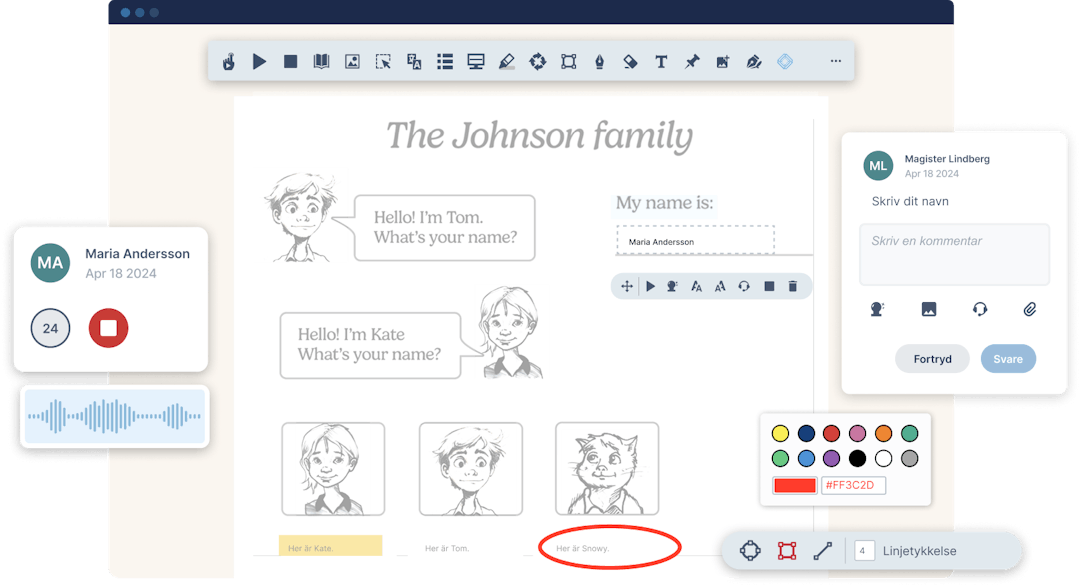This screenshot has width=1080, height=586.
Task: Open the bulleted list tool
Action: tap(444, 61)
